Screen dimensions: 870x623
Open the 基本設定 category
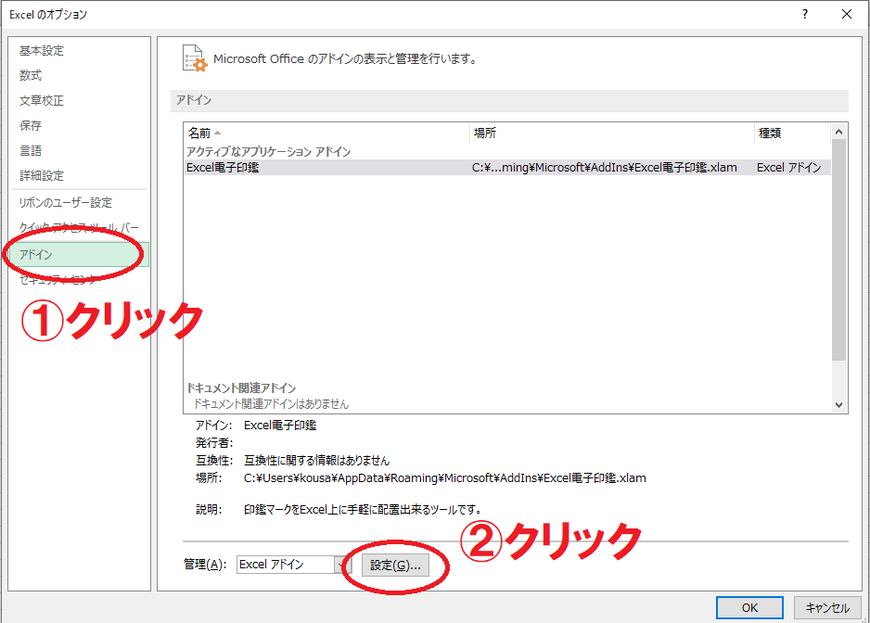[42, 51]
